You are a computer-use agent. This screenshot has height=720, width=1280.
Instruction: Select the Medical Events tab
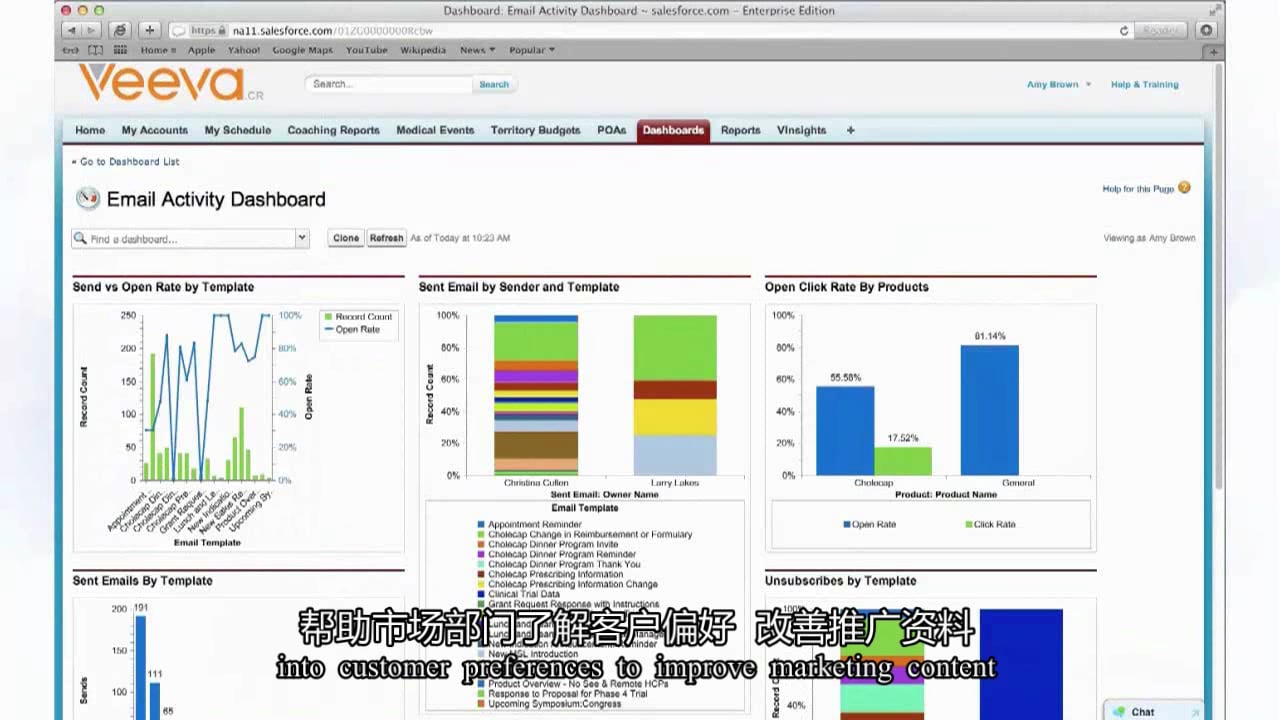point(435,130)
